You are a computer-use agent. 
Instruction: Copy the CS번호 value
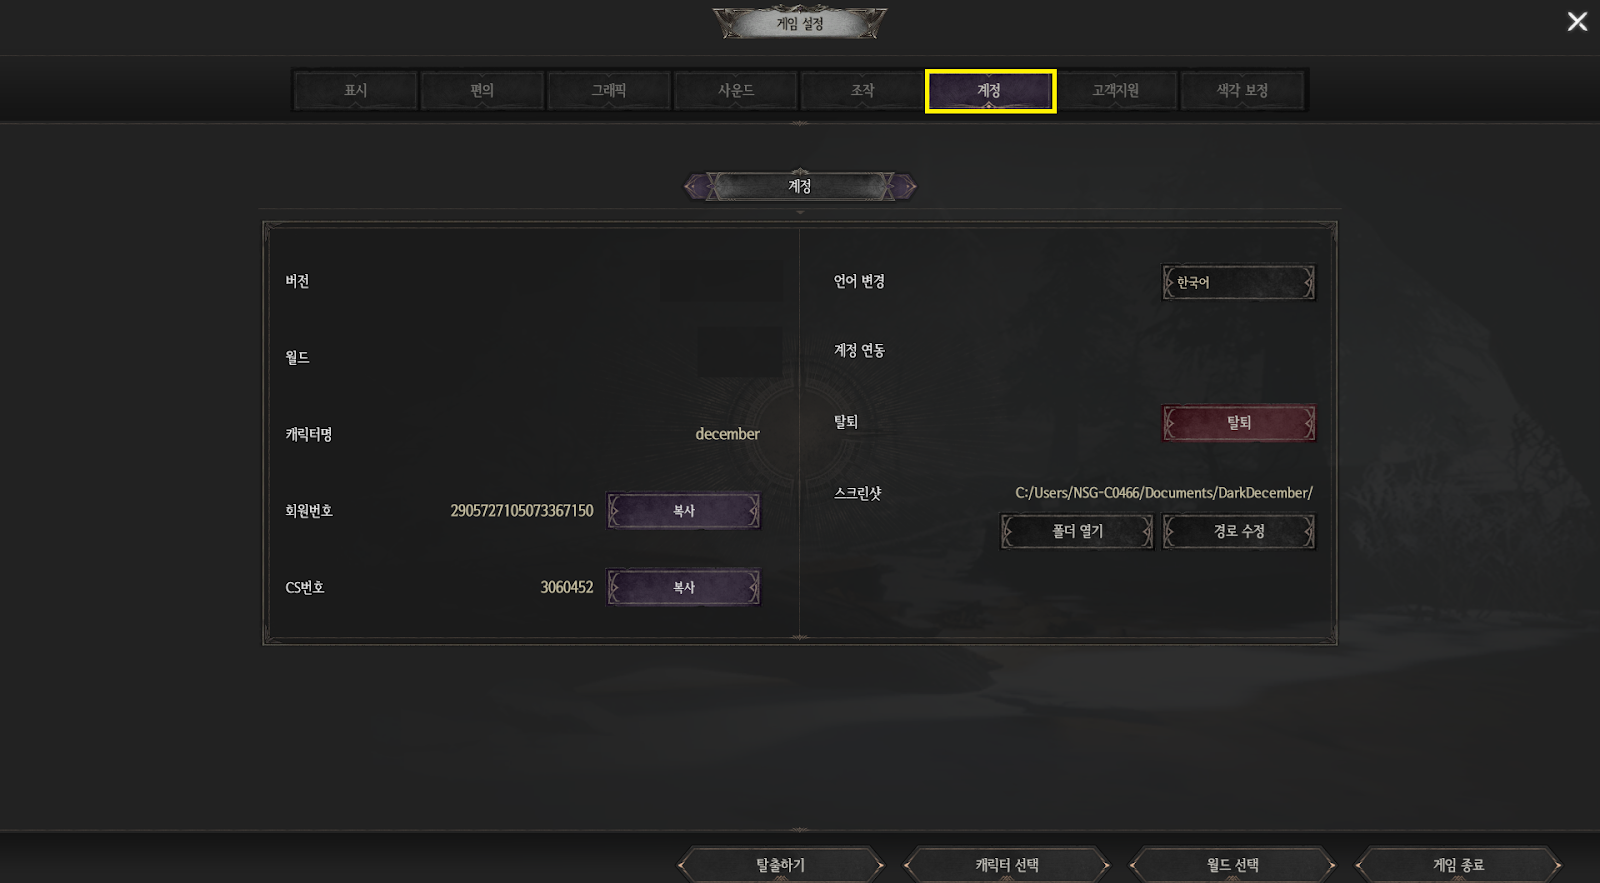684,588
